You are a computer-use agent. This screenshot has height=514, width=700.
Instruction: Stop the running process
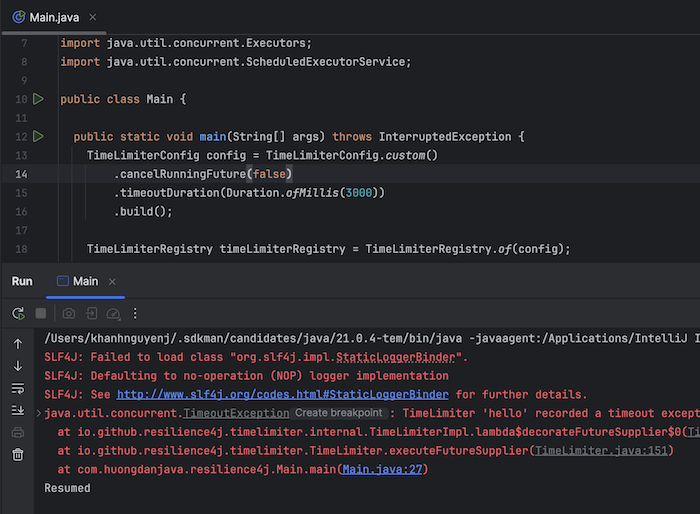41,313
